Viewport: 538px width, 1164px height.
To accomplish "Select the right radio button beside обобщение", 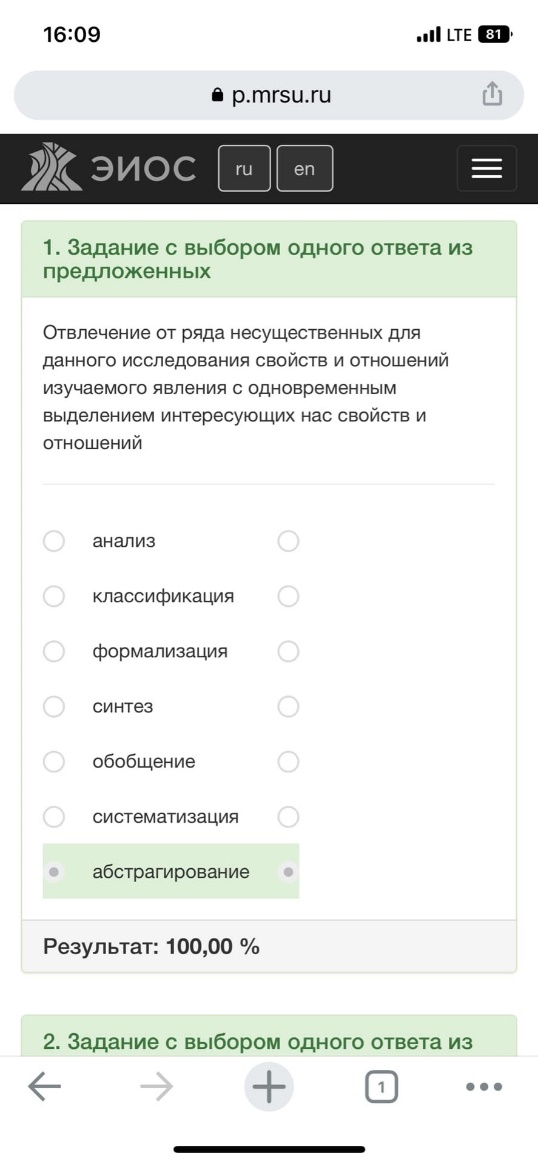I will click(288, 762).
